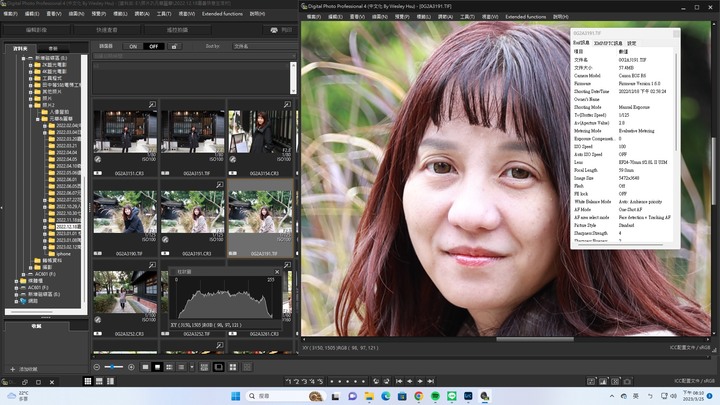Open Windows Start menu
The image size is (720, 405).
point(236,396)
